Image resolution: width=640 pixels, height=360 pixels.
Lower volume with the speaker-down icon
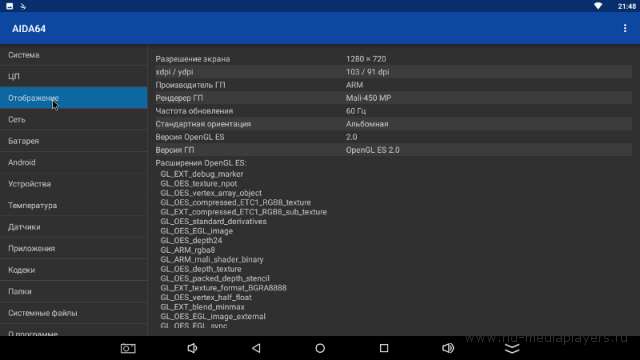pyautogui.click(x=192, y=348)
